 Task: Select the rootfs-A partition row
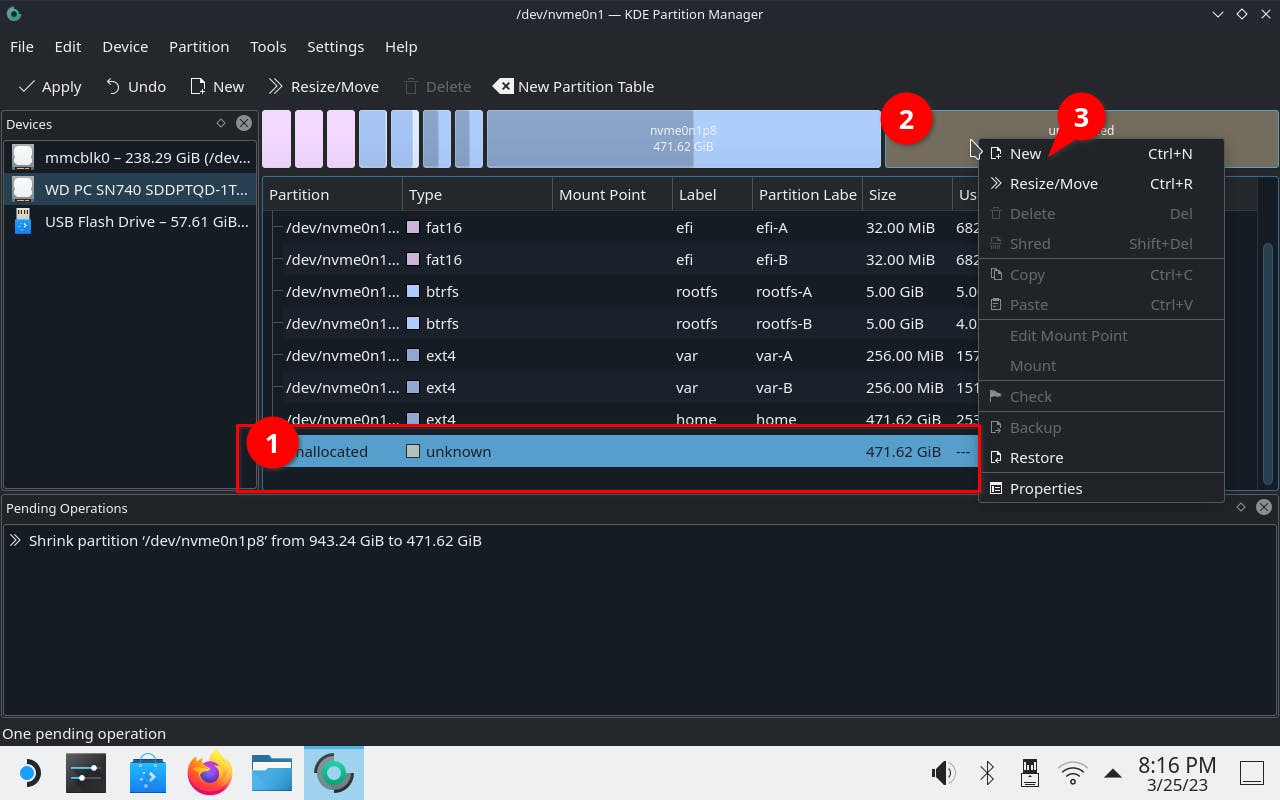pyautogui.click(x=620, y=291)
